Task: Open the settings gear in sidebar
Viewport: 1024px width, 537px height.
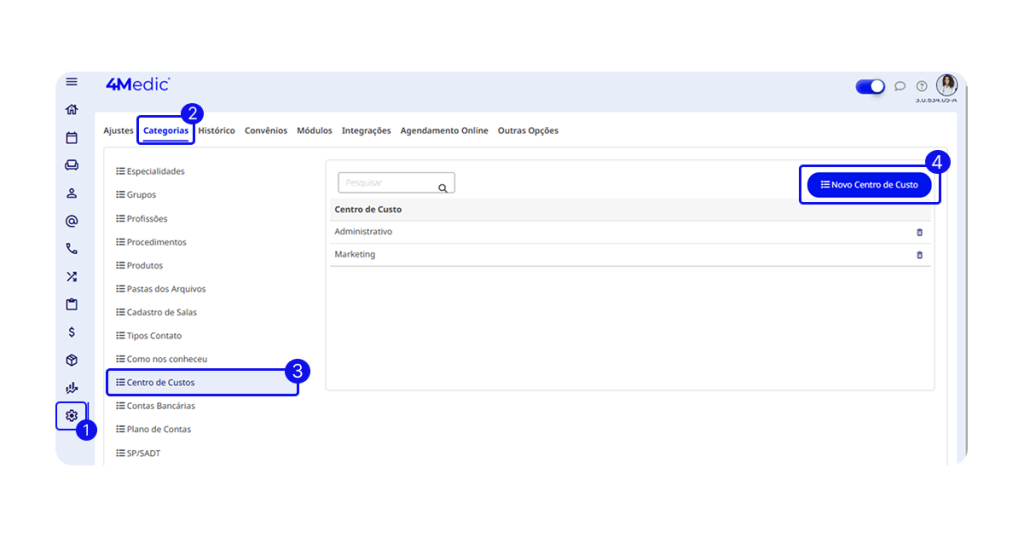Action: pos(71,415)
